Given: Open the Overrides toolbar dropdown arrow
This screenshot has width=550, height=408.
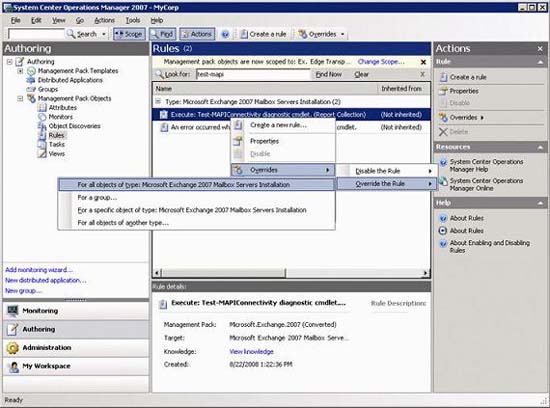Looking at the screenshot, I should (x=342, y=34).
